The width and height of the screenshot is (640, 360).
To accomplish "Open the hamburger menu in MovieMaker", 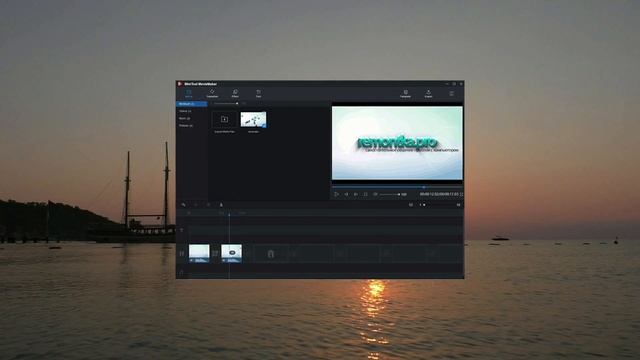I will coord(451,93).
